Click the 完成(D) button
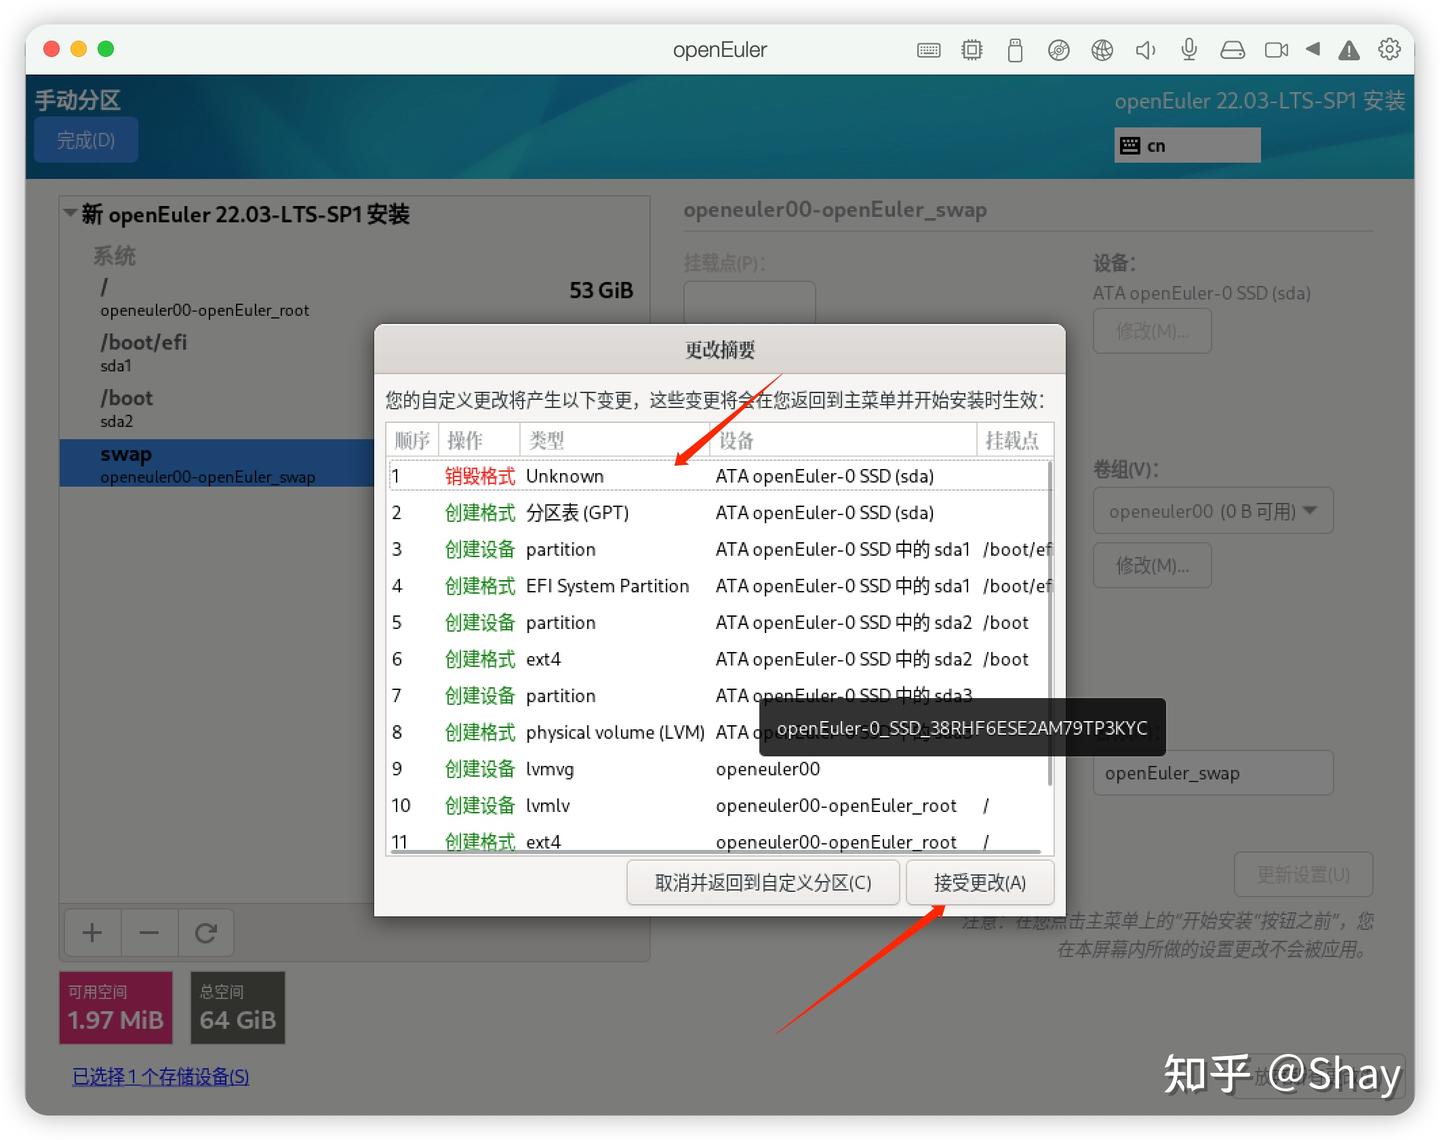Screen dimensions: 1440x1140 point(86,140)
